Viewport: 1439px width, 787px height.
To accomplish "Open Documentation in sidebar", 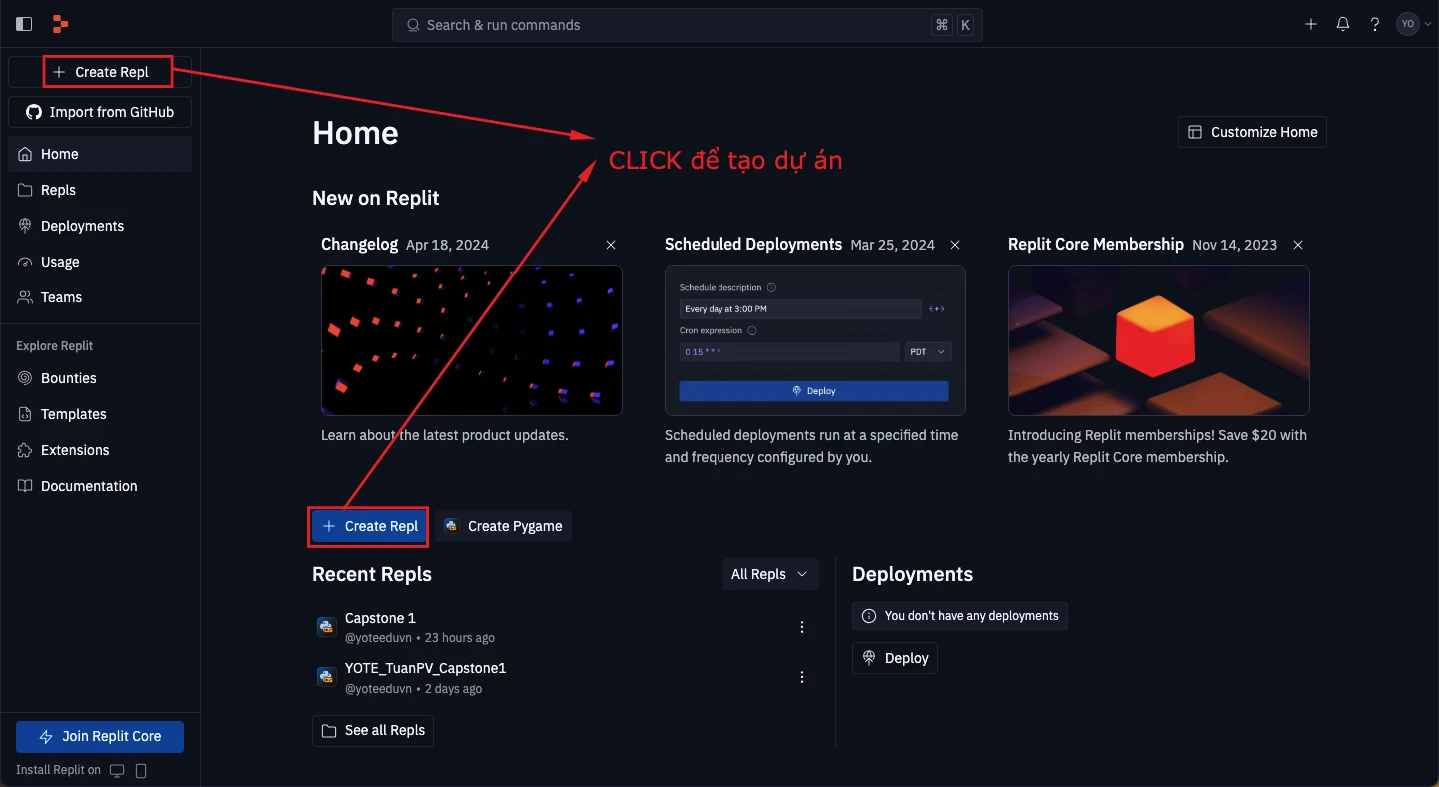I will point(100,486).
